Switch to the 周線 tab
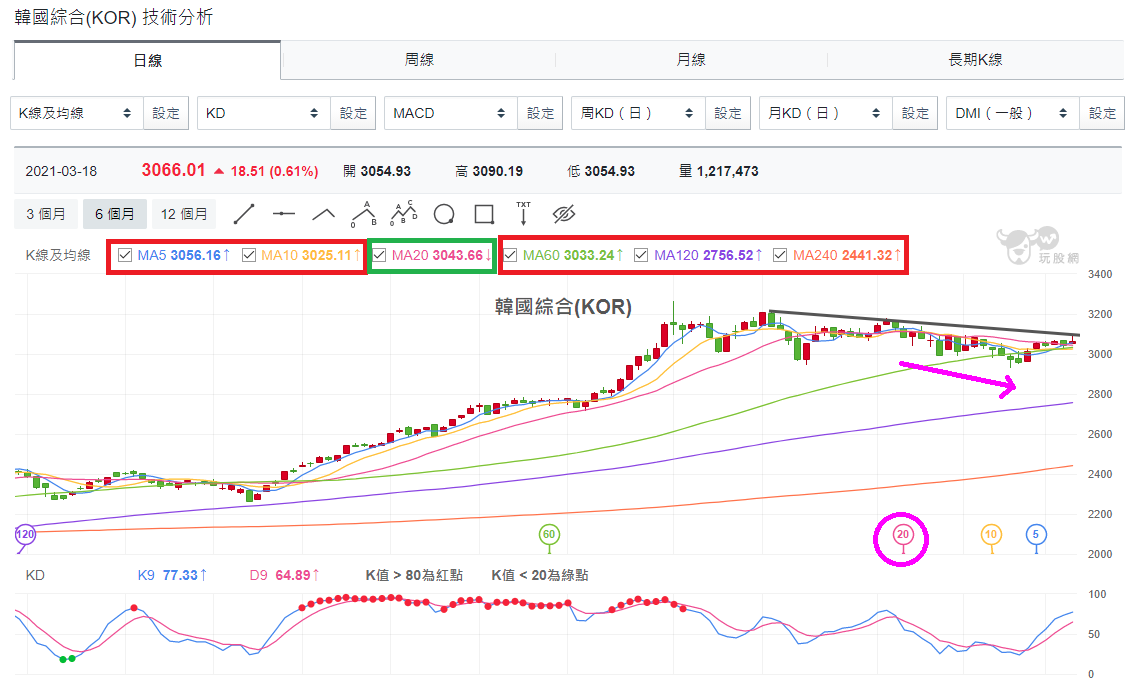 click(x=419, y=60)
